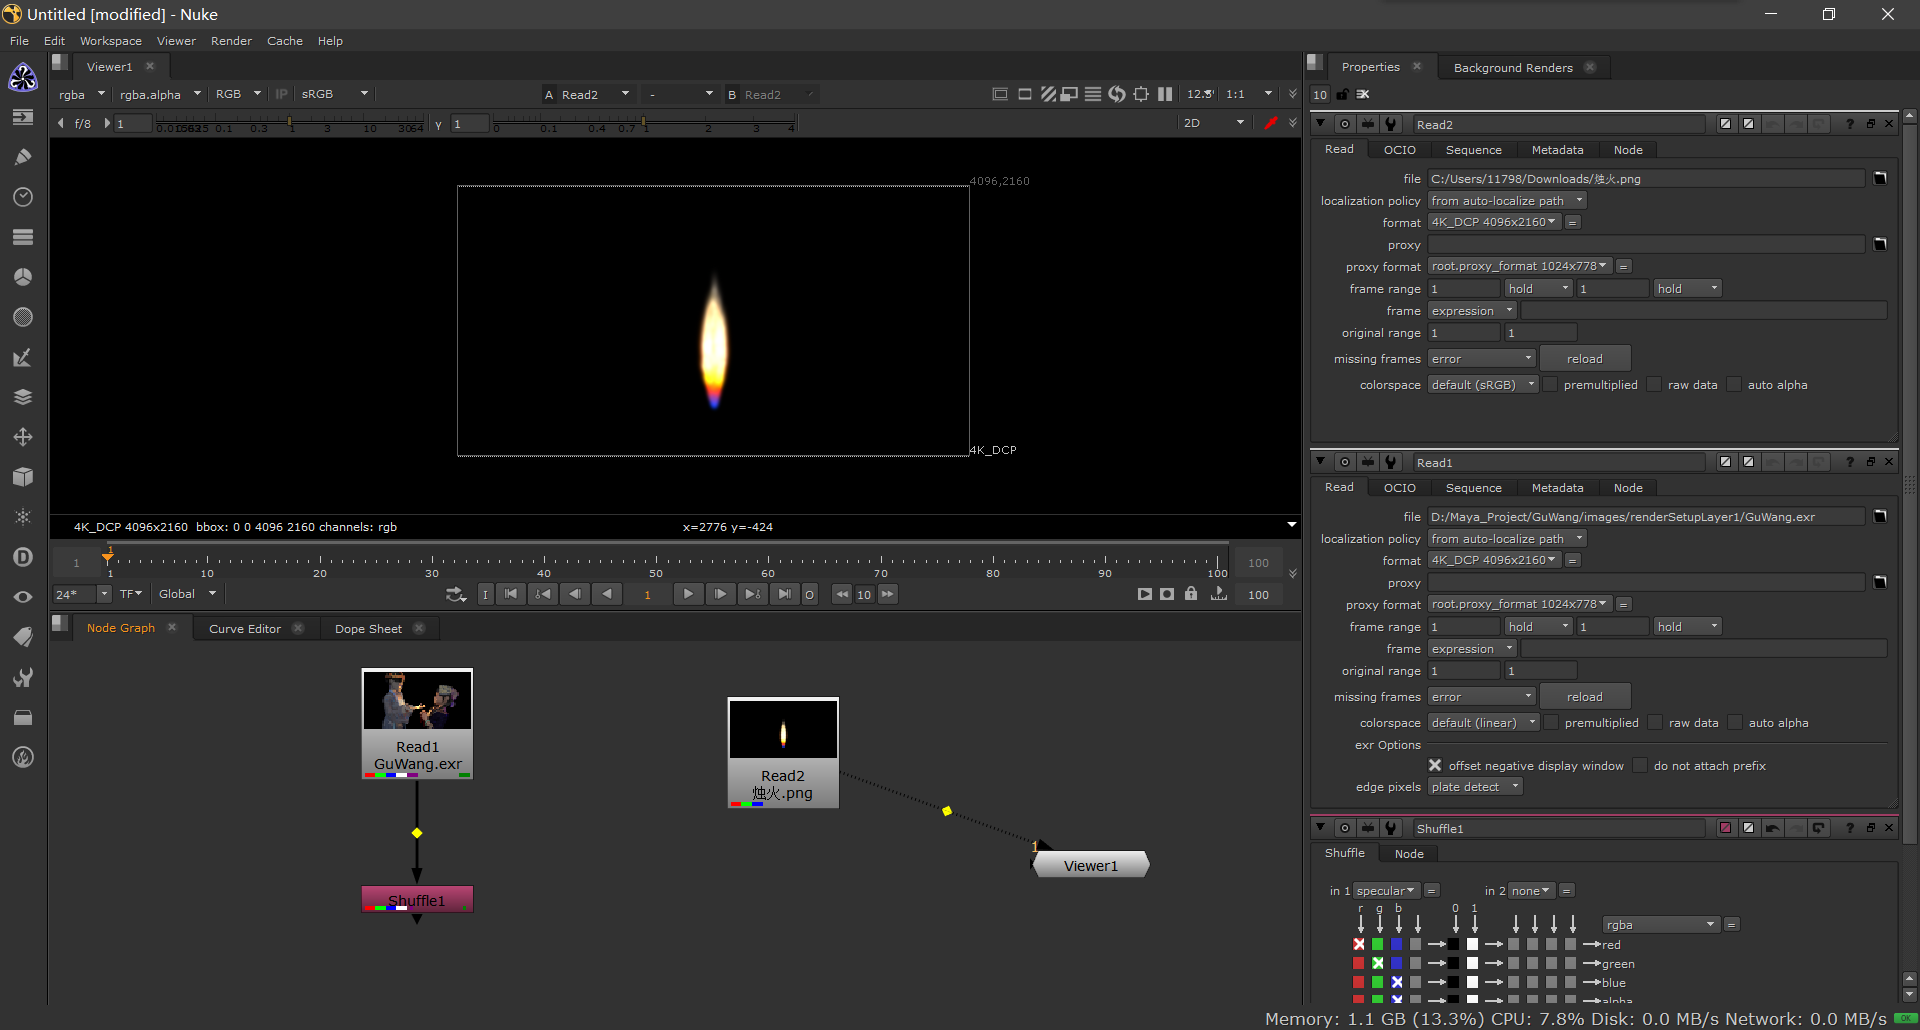The width and height of the screenshot is (1920, 1030).
Task: Uncheck offset negative display window
Action: pos(1435,766)
